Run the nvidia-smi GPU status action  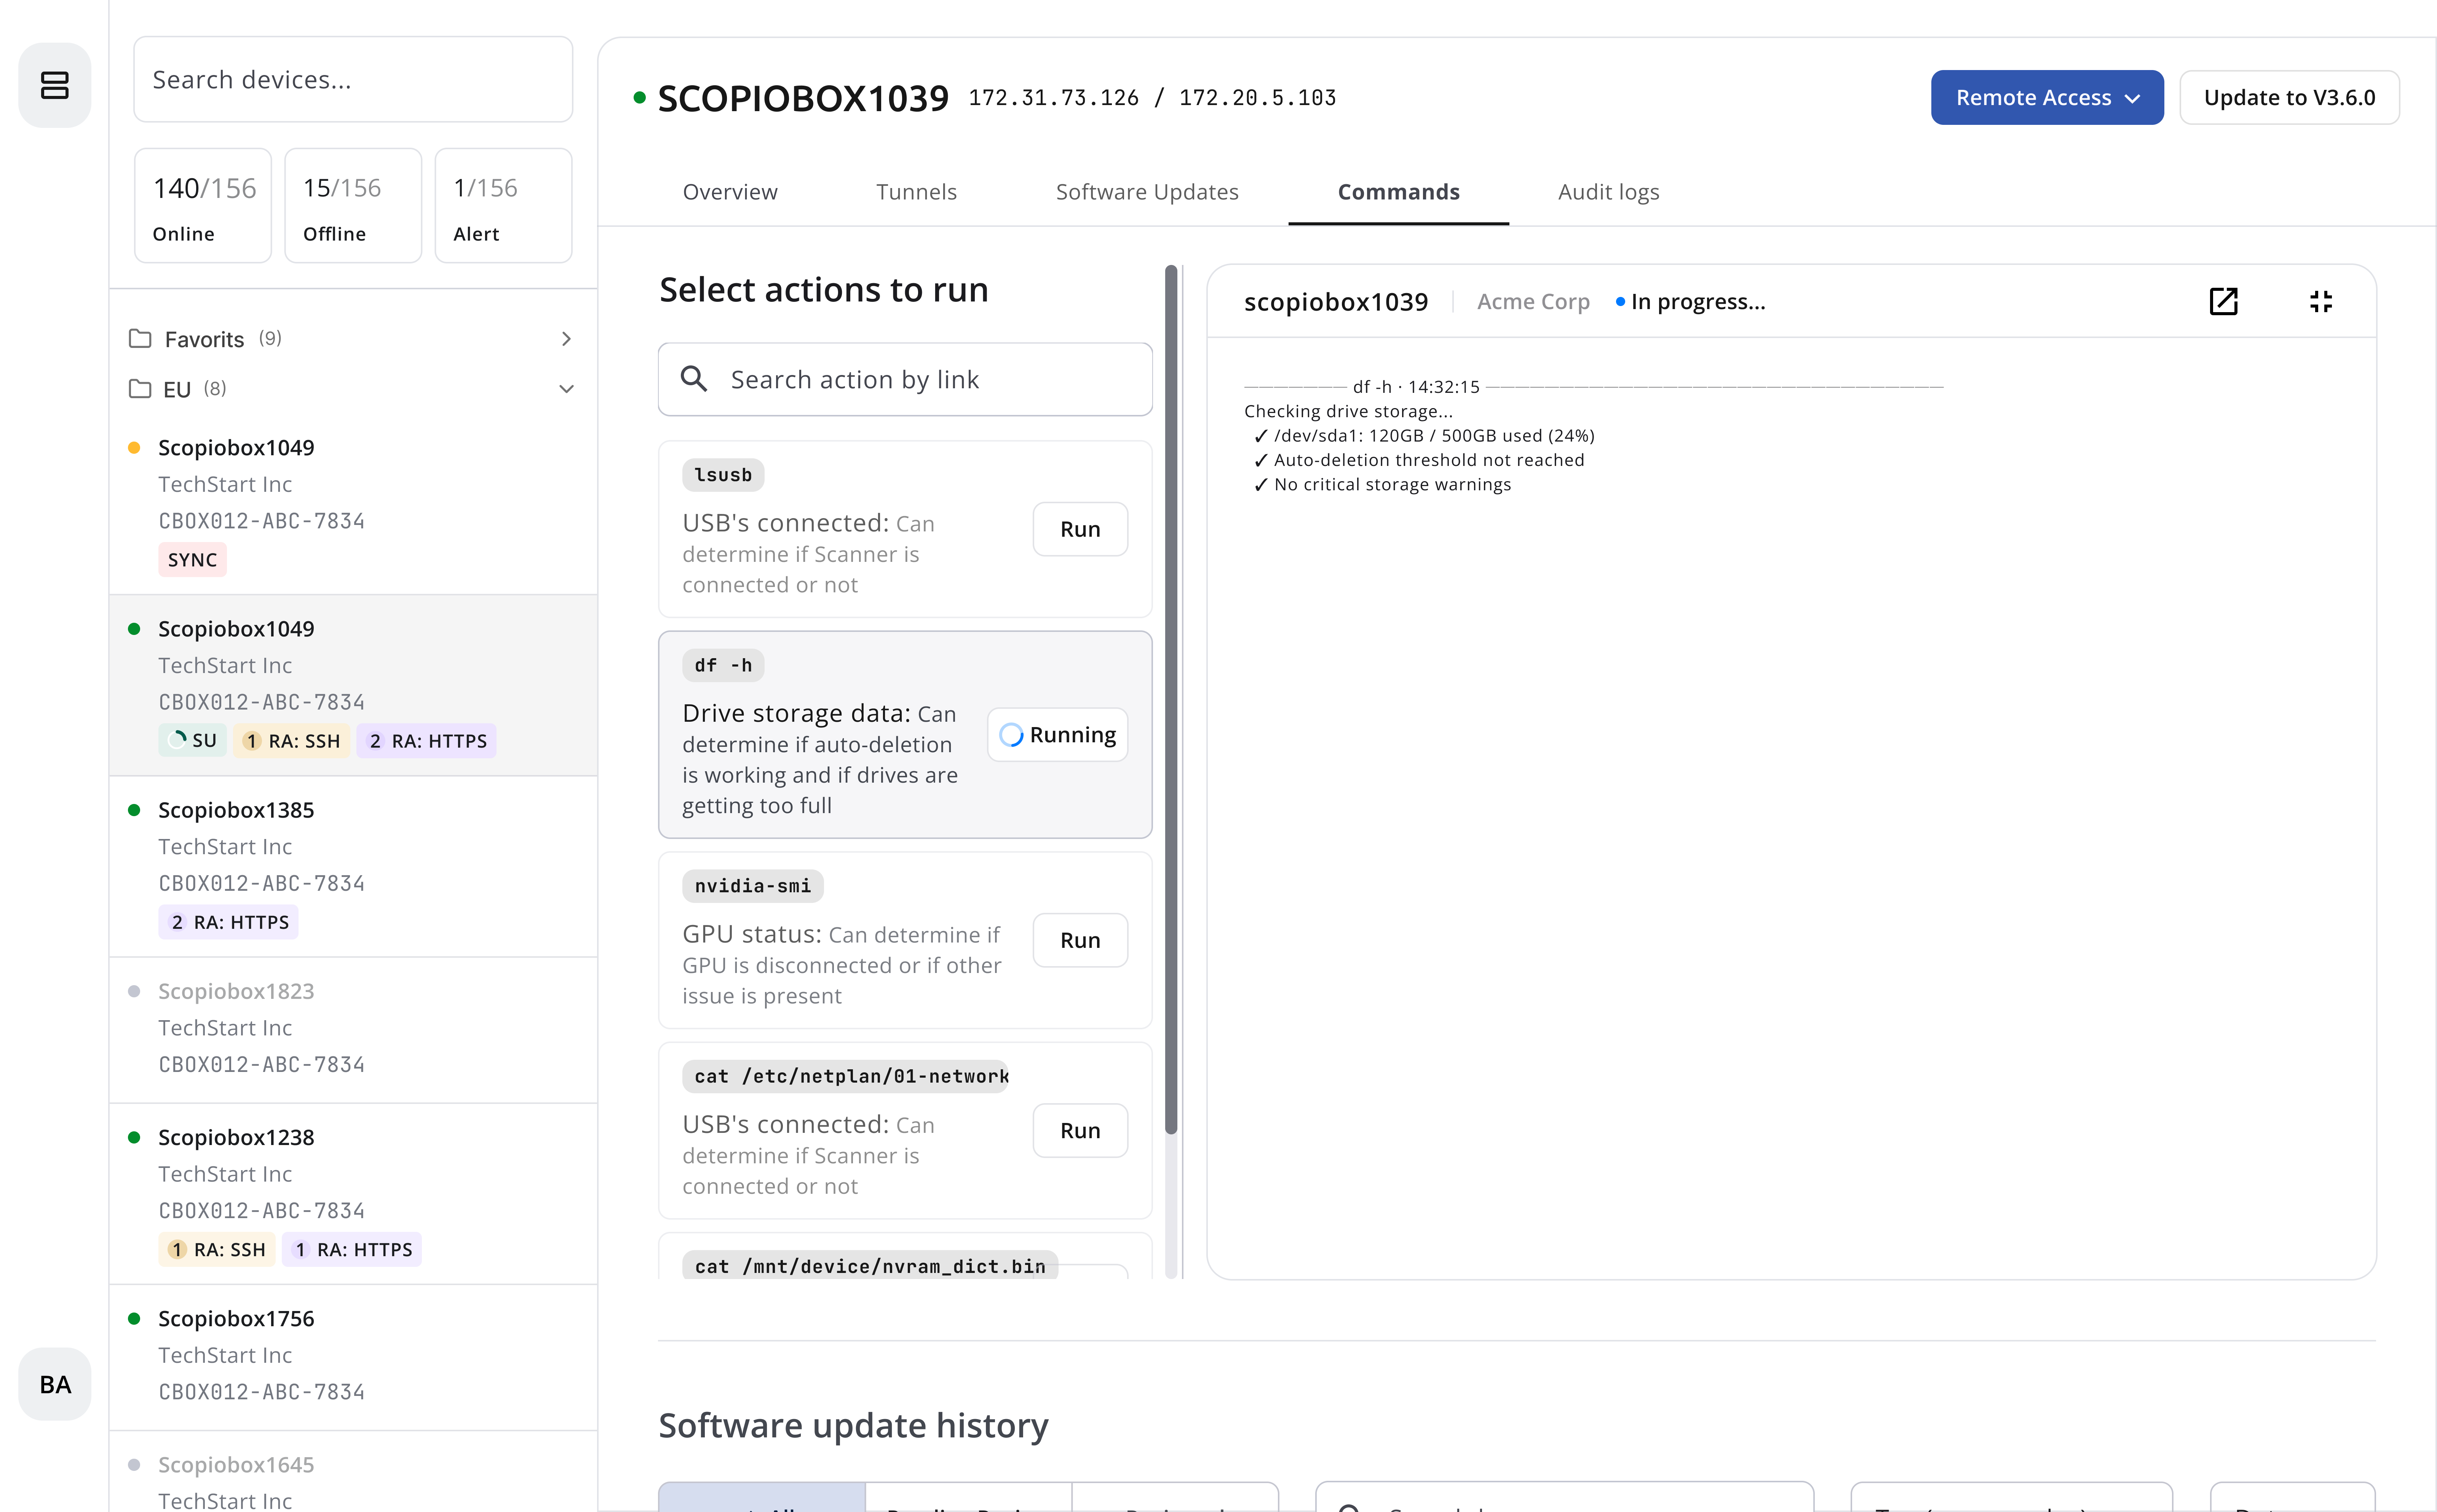click(1079, 940)
